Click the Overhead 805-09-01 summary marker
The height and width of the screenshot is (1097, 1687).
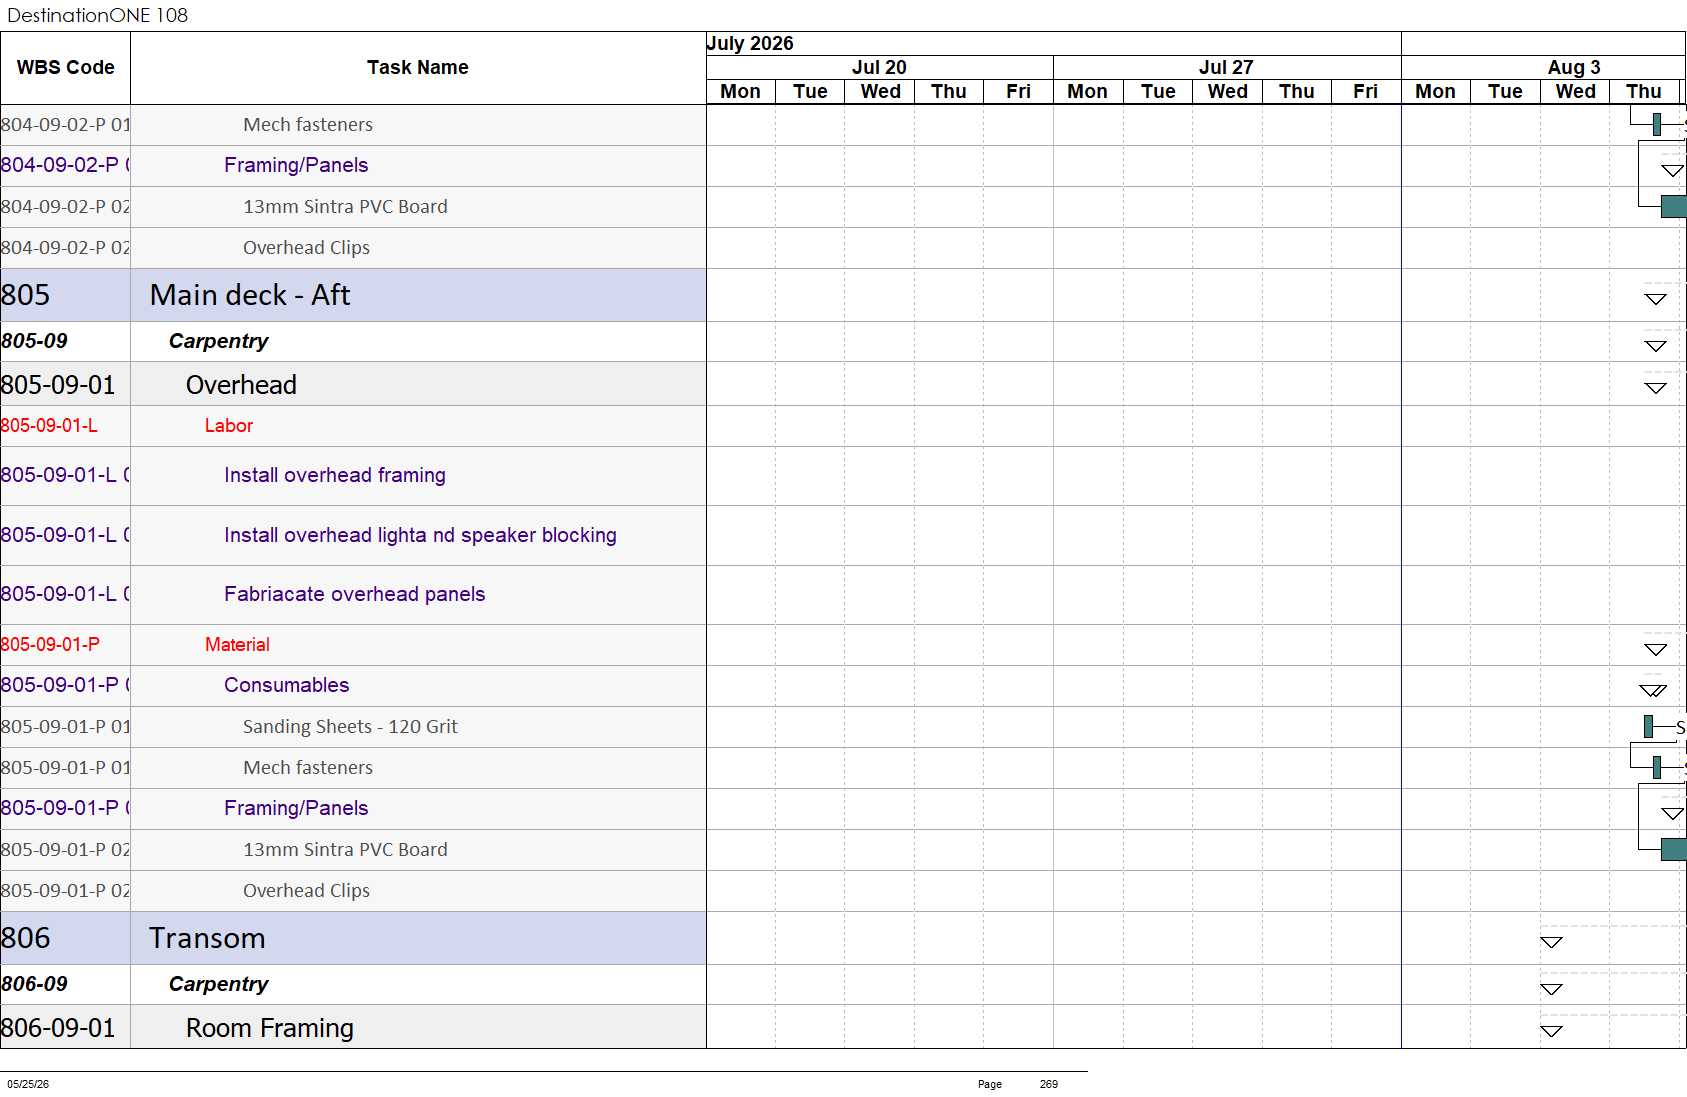(x=1656, y=388)
